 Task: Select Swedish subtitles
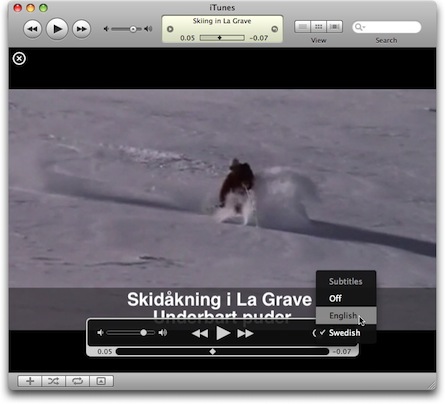tap(346, 333)
